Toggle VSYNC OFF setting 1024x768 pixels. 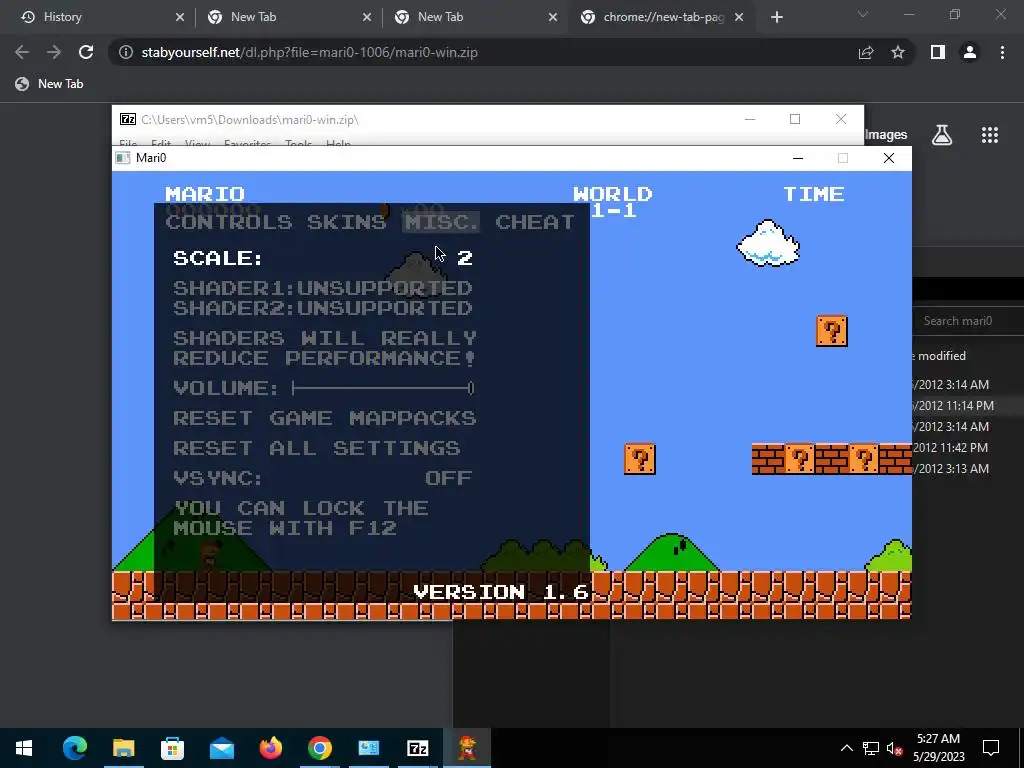point(323,478)
